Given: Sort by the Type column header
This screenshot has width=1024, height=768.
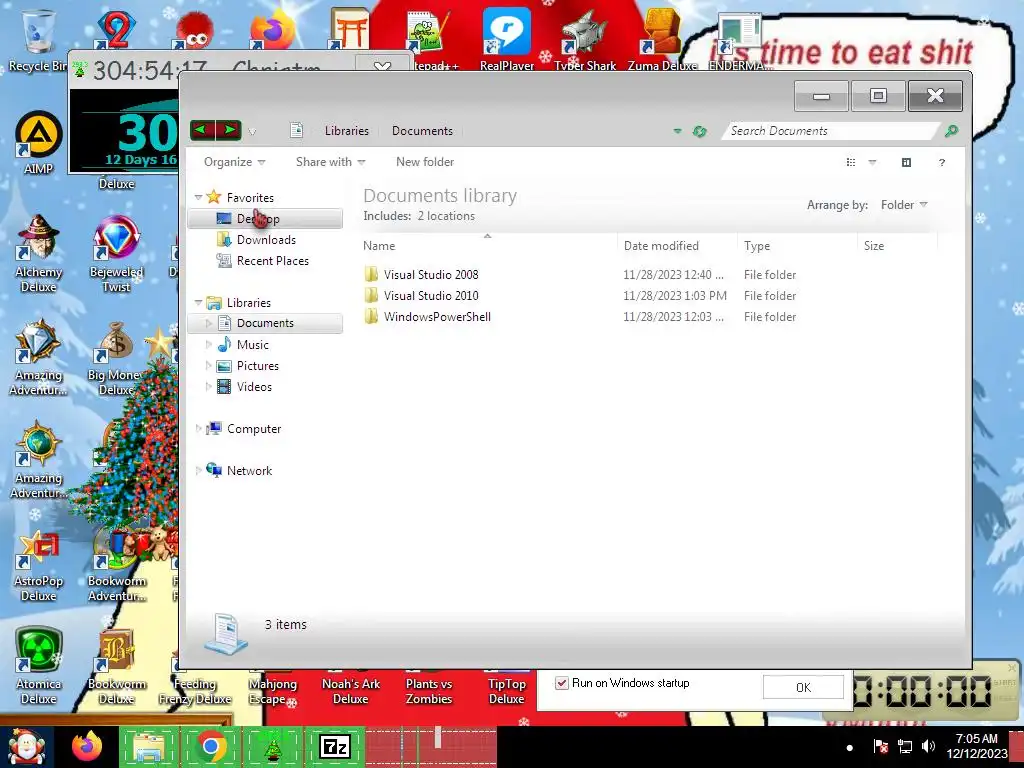Looking at the screenshot, I should [x=797, y=246].
